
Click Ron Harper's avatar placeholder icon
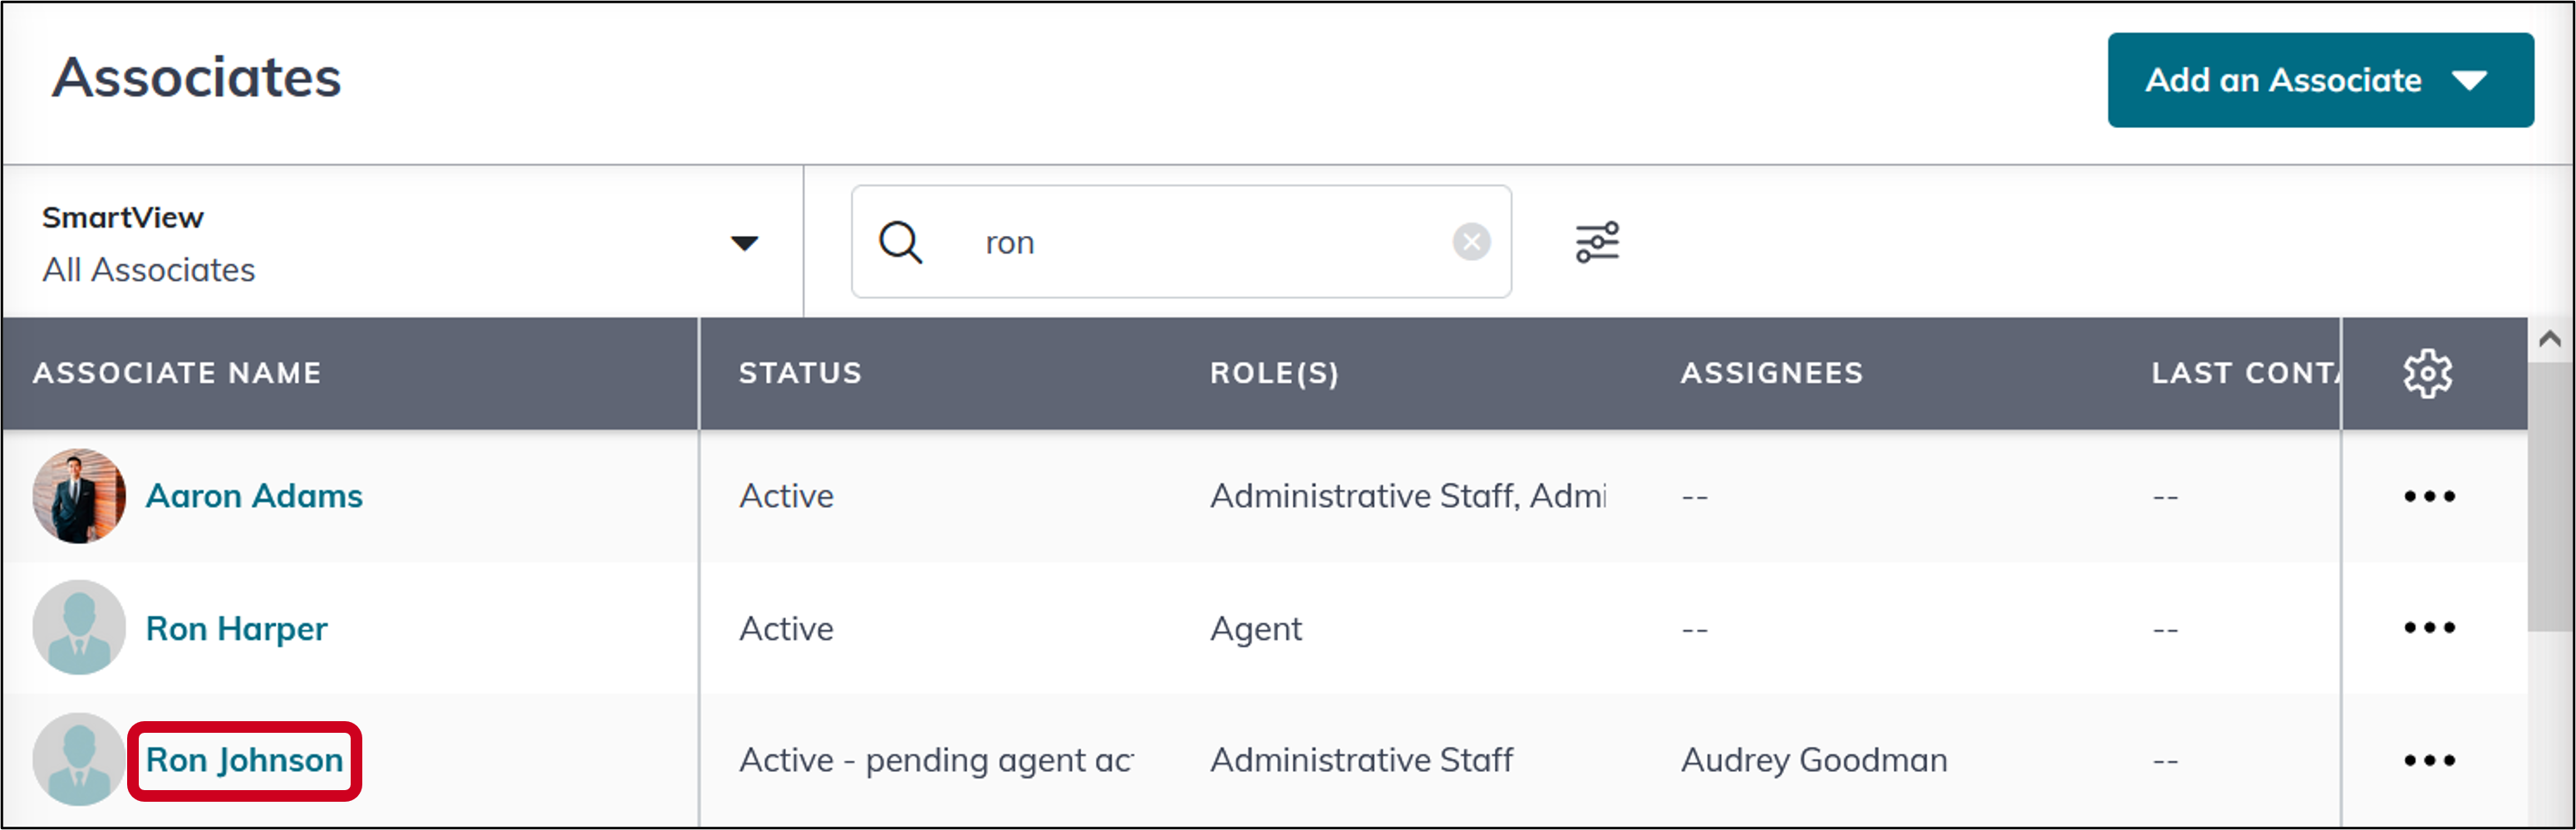coord(78,628)
